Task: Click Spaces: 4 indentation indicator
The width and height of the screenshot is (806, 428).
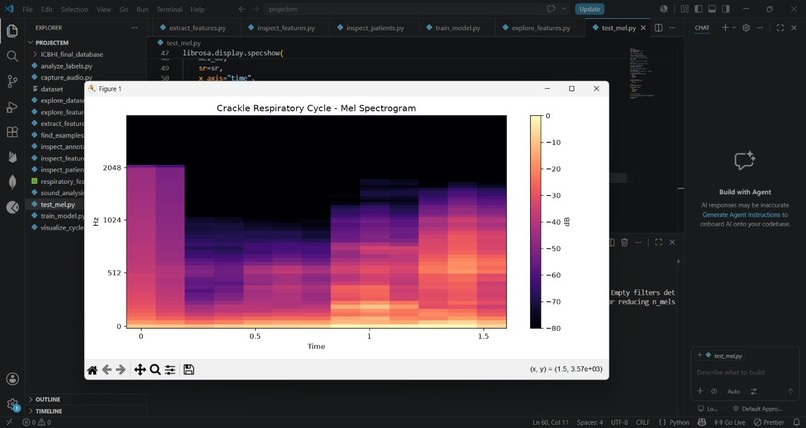Action: tap(590, 422)
